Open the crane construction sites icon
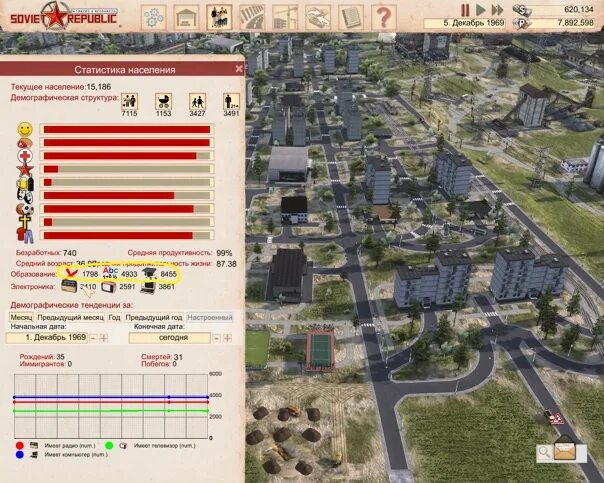604x483 pixels. click(x=285, y=17)
